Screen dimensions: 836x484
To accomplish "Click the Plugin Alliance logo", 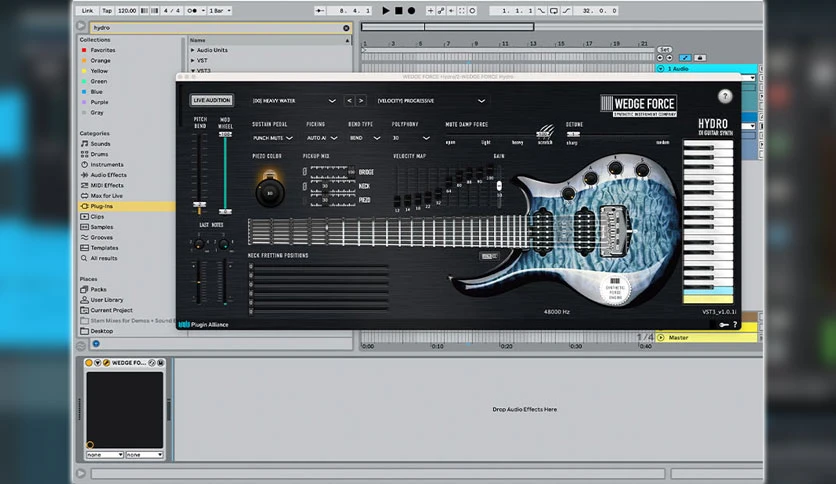I will click(x=204, y=325).
